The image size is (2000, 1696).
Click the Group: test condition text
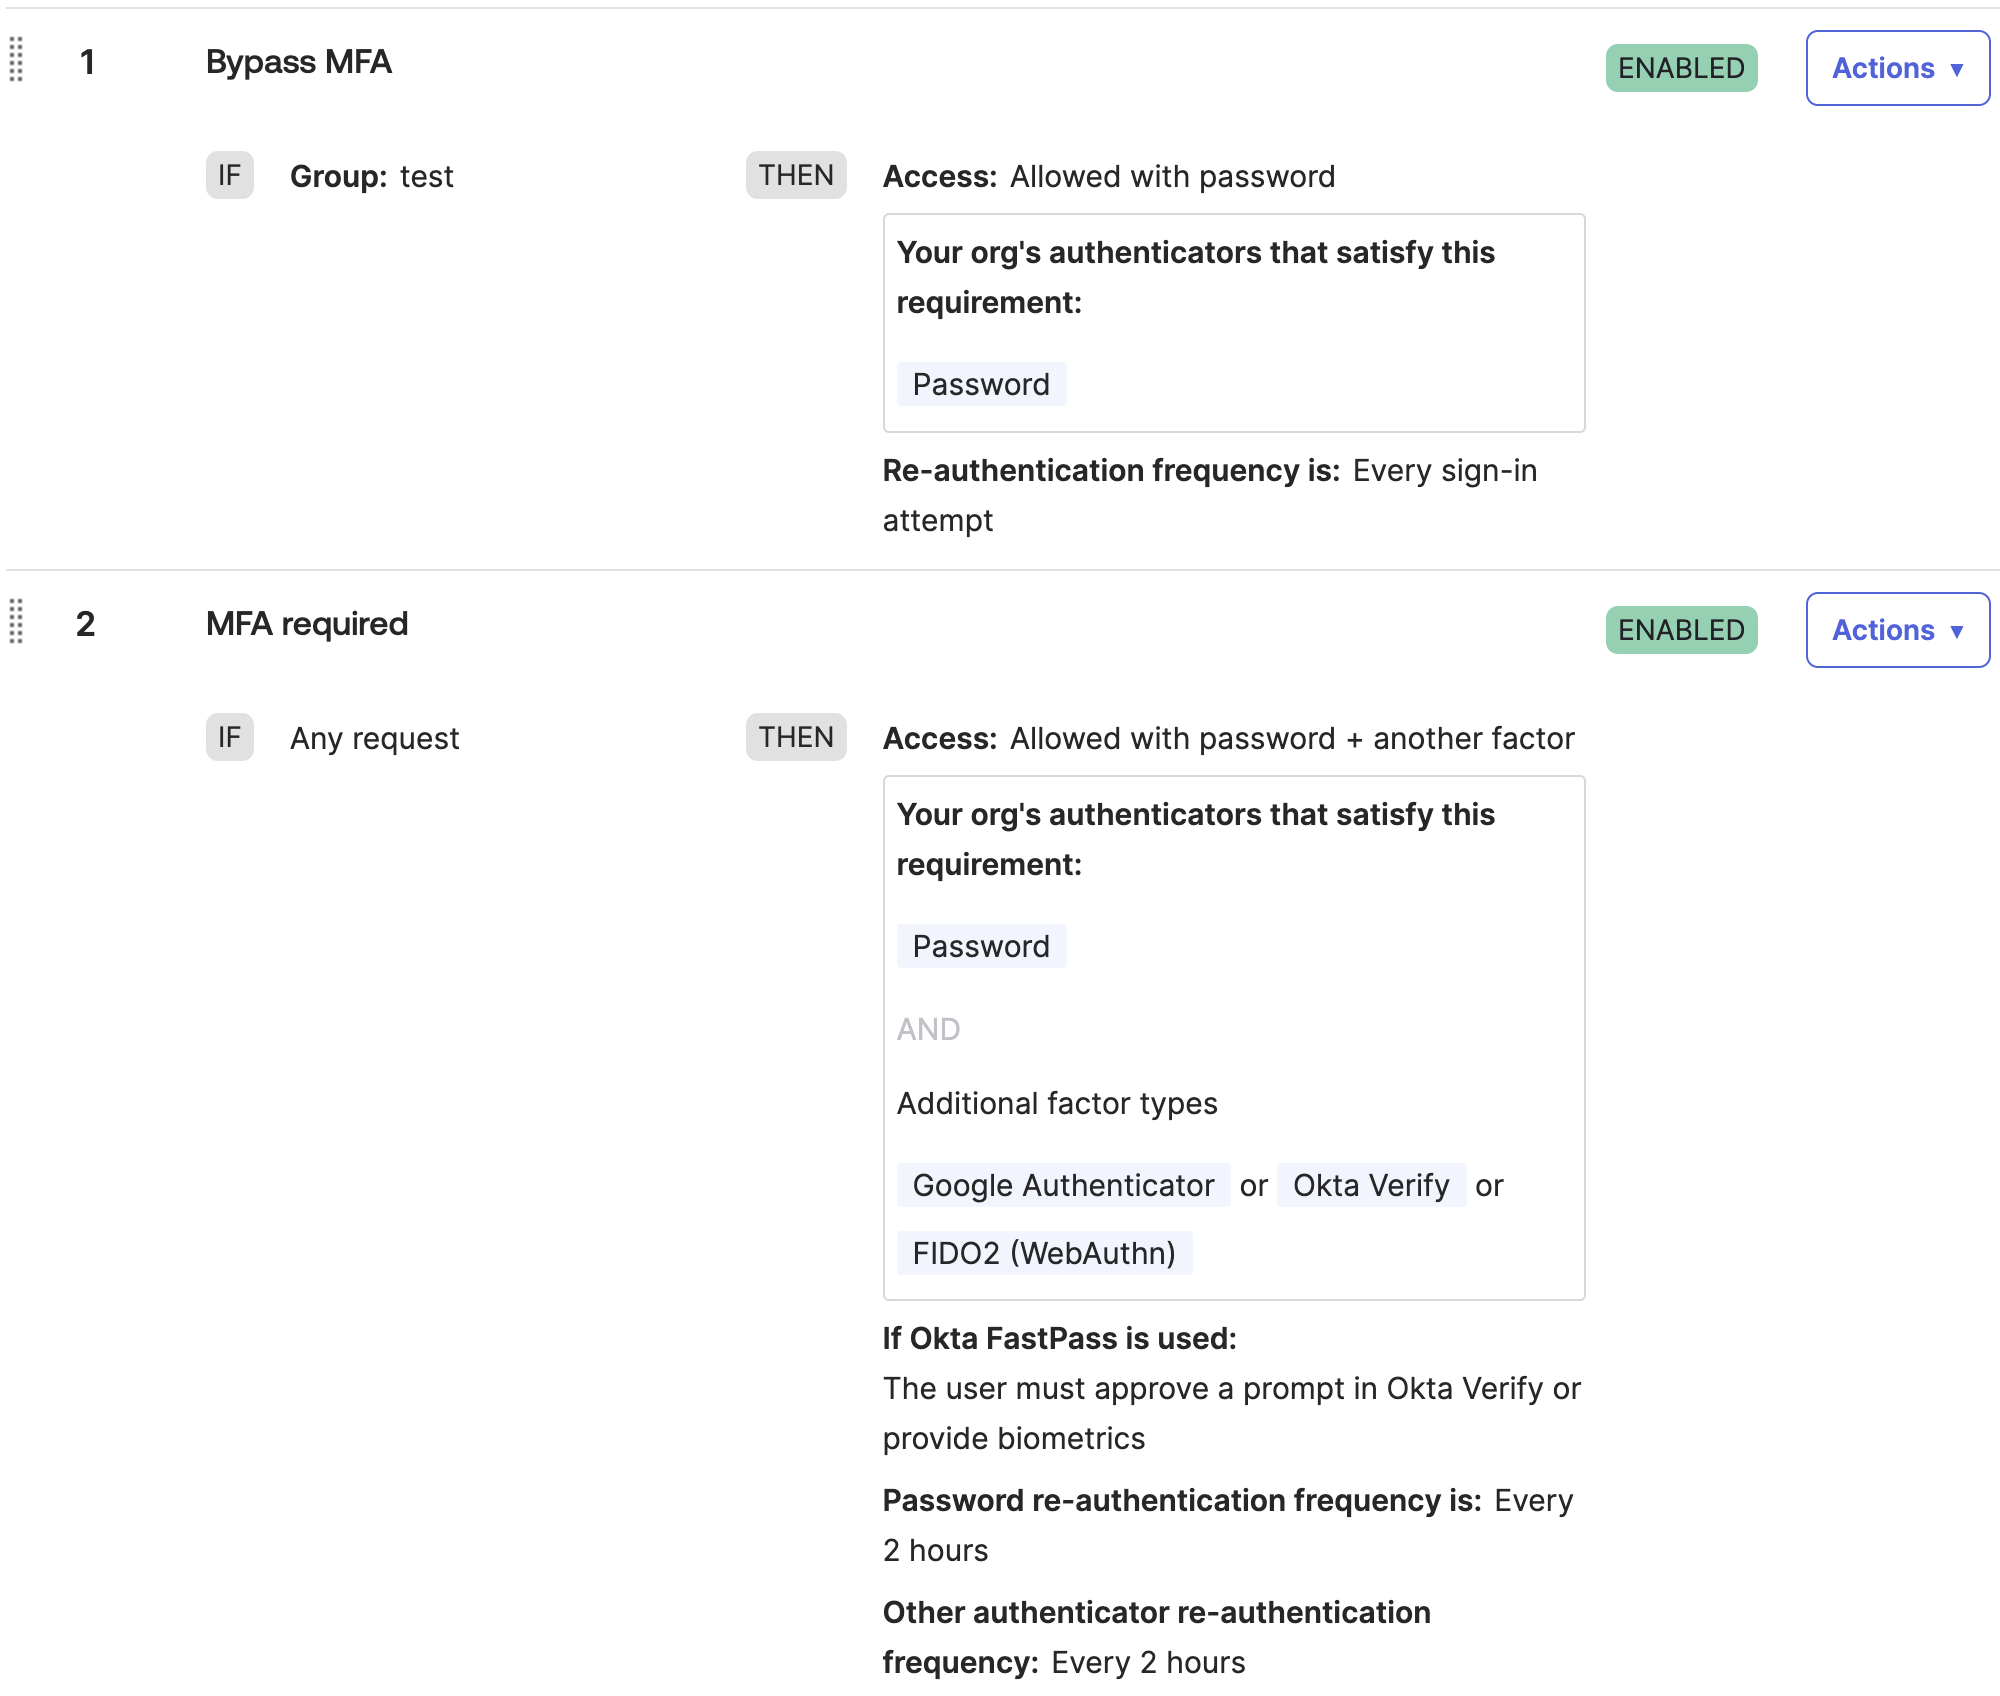pyautogui.click(x=371, y=177)
